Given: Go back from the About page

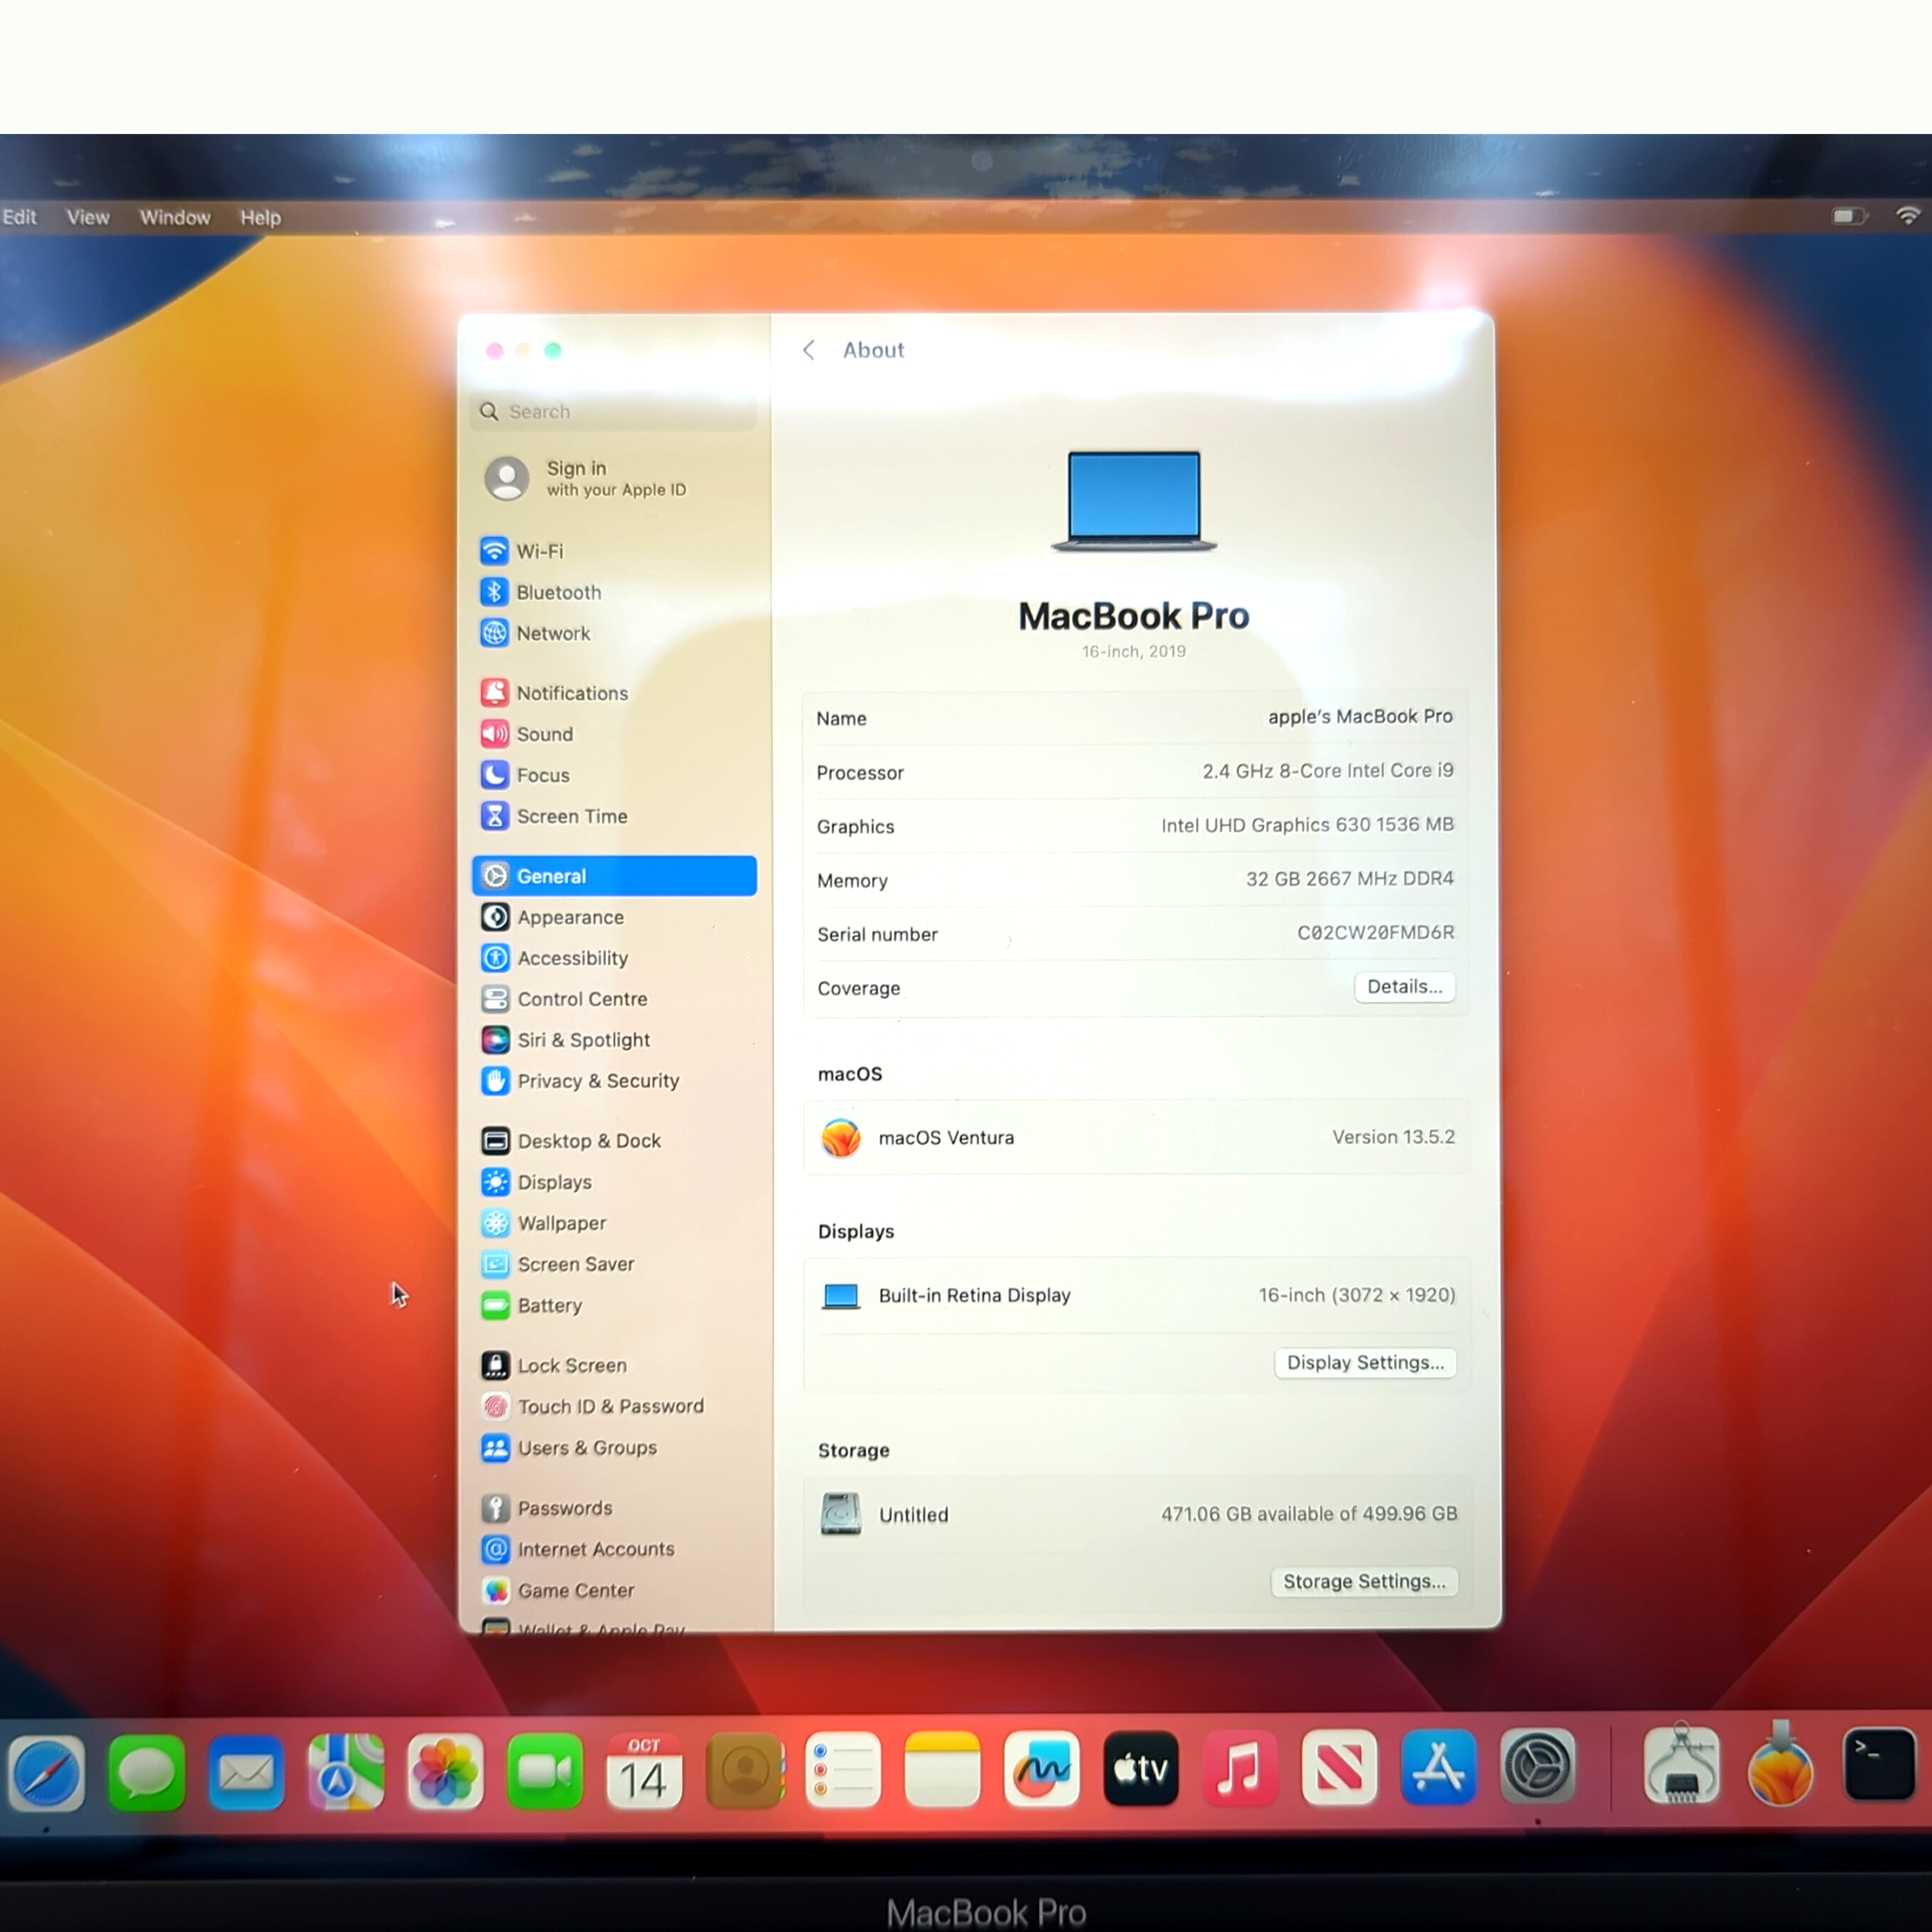Looking at the screenshot, I should [x=808, y=350].
